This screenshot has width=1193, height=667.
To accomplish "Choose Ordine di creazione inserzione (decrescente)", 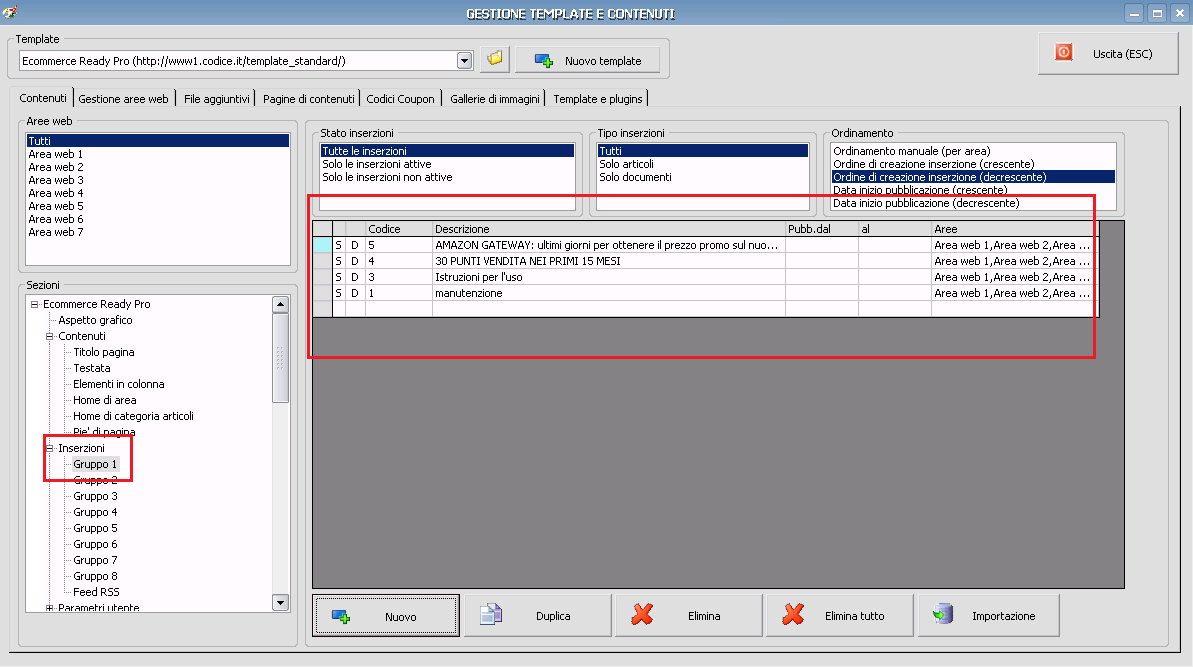I will [973, 176].
